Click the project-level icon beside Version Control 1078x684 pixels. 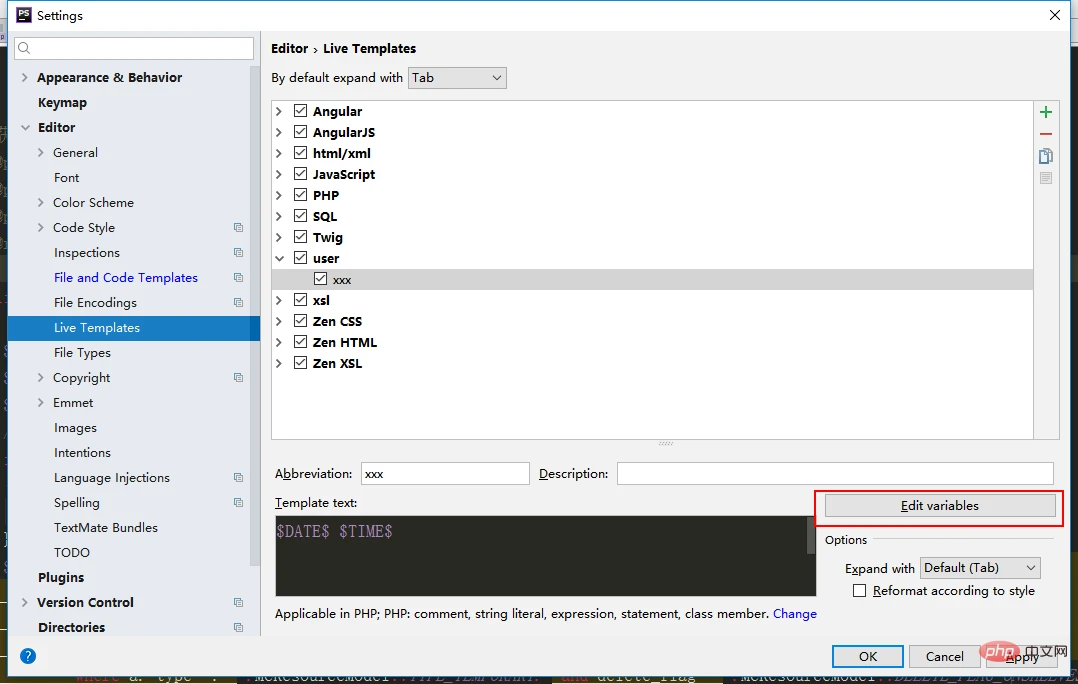coord(238,603)
